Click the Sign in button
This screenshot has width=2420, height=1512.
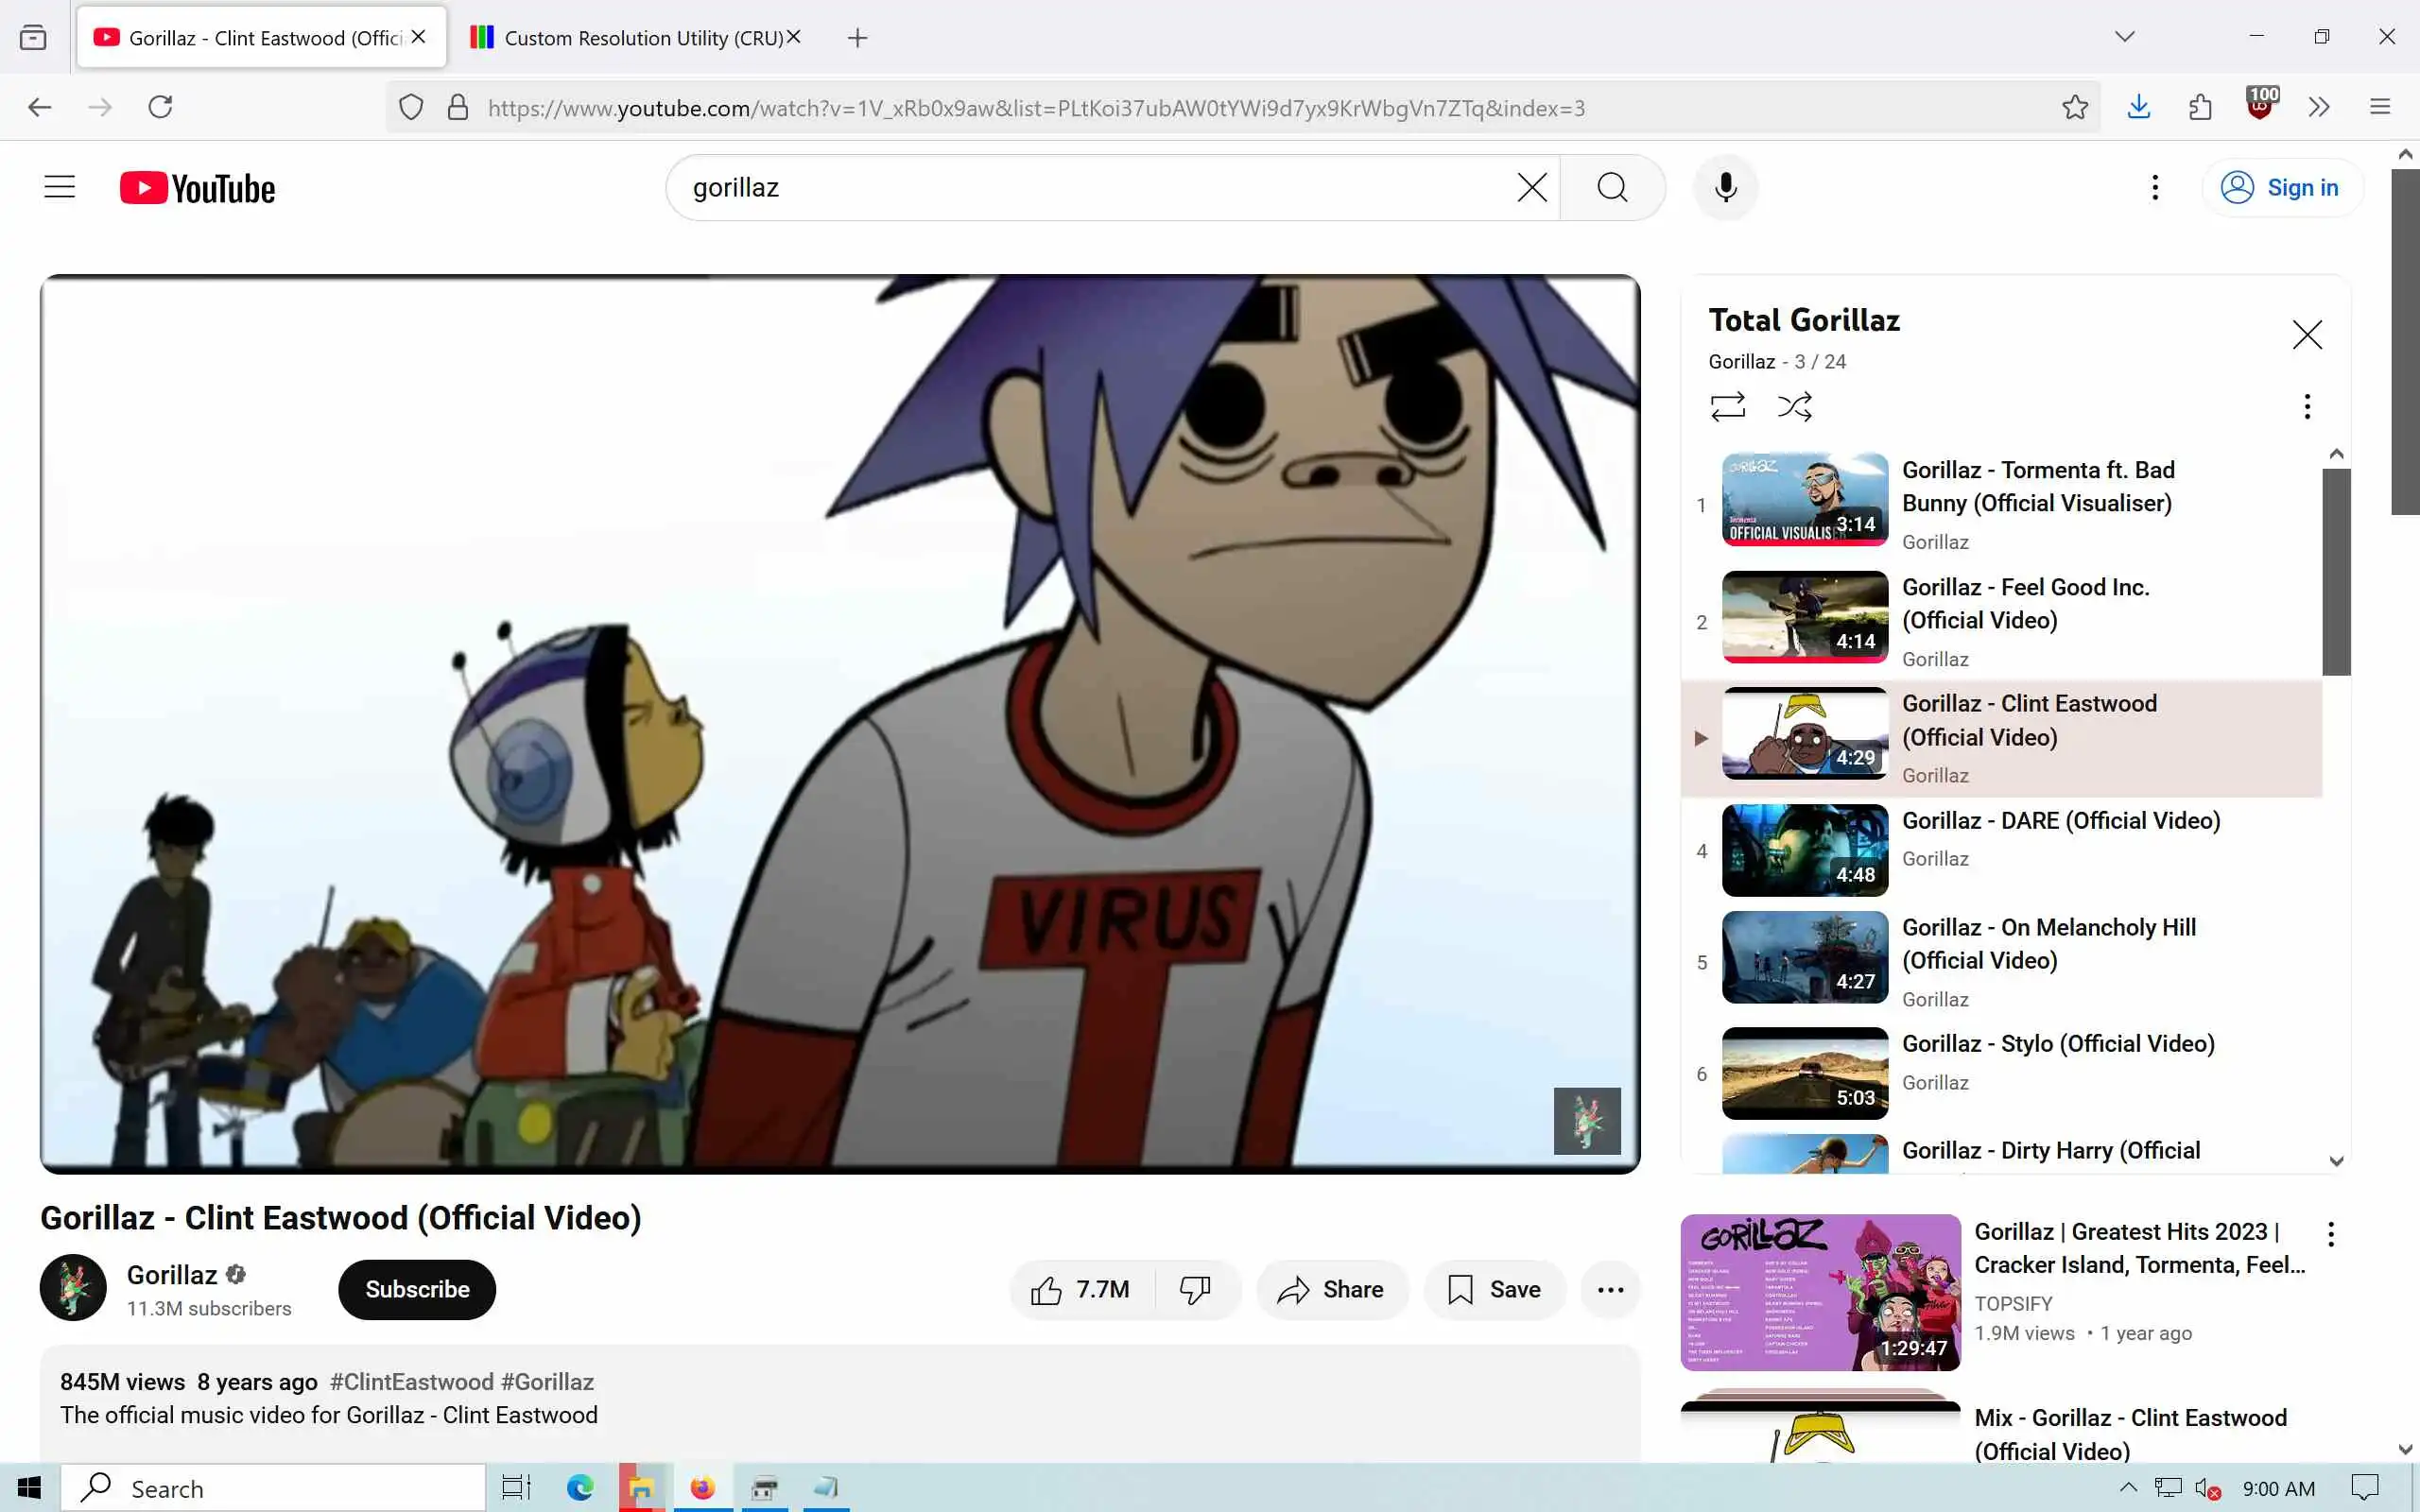coord(2282,187)
